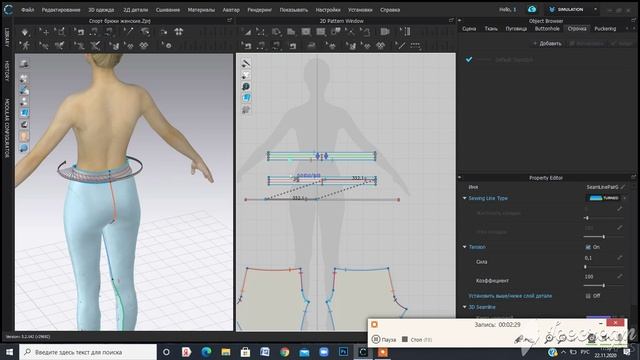
Task: Stop the recording with Стоп button
Action: [x=417, y=340]
